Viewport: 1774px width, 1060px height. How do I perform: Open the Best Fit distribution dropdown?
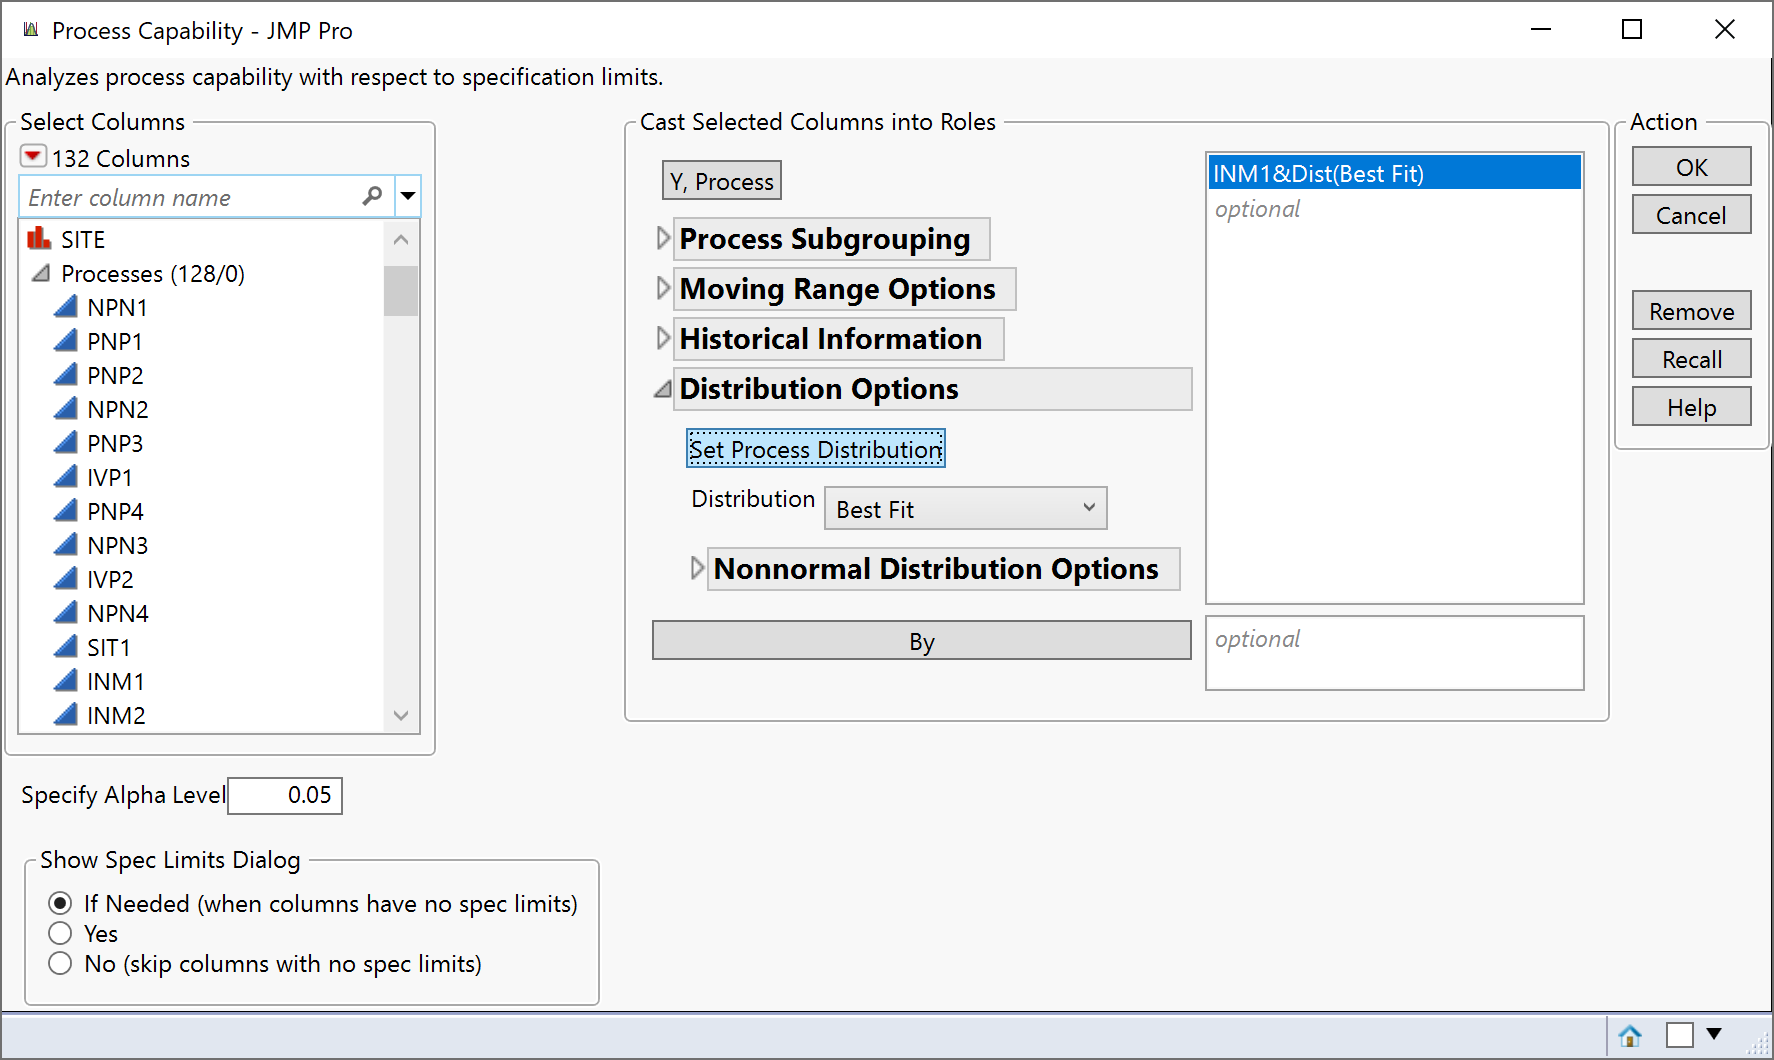pos(1089,508)
